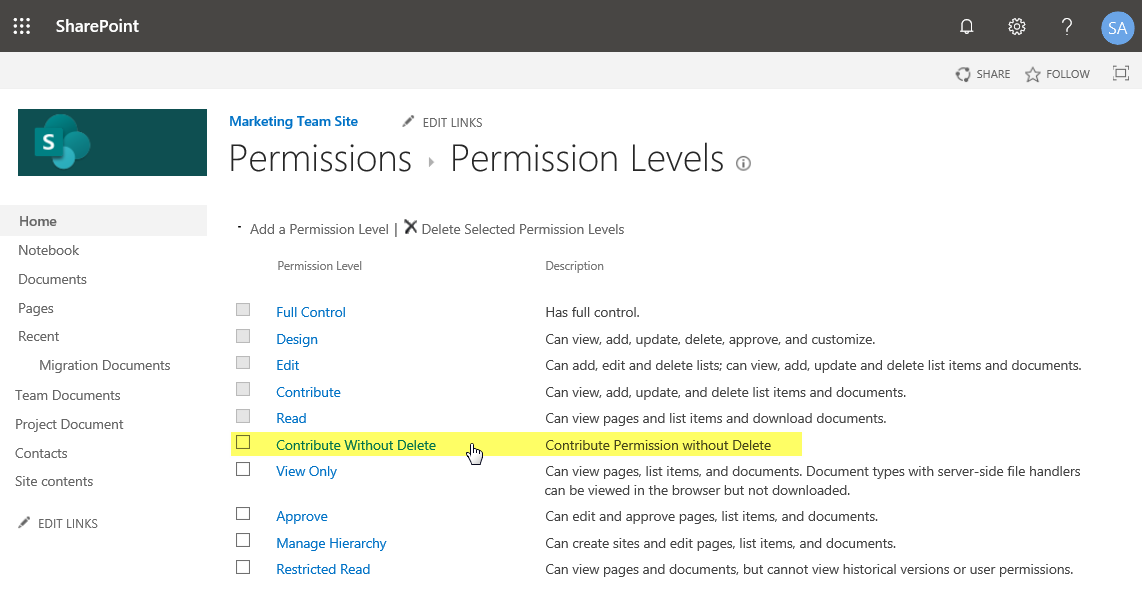Select the View Only checkbox
Viewport: 1142px width, 600px height.
tap(243, 469)
